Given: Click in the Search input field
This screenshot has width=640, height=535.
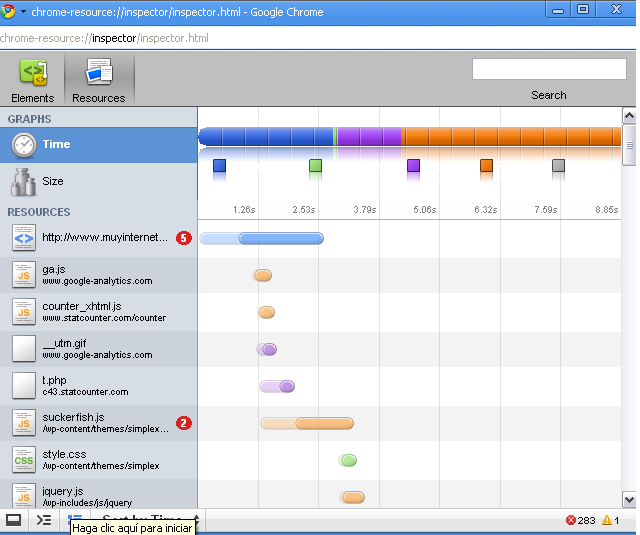Looking at the screenshot, I should [548, 69].
